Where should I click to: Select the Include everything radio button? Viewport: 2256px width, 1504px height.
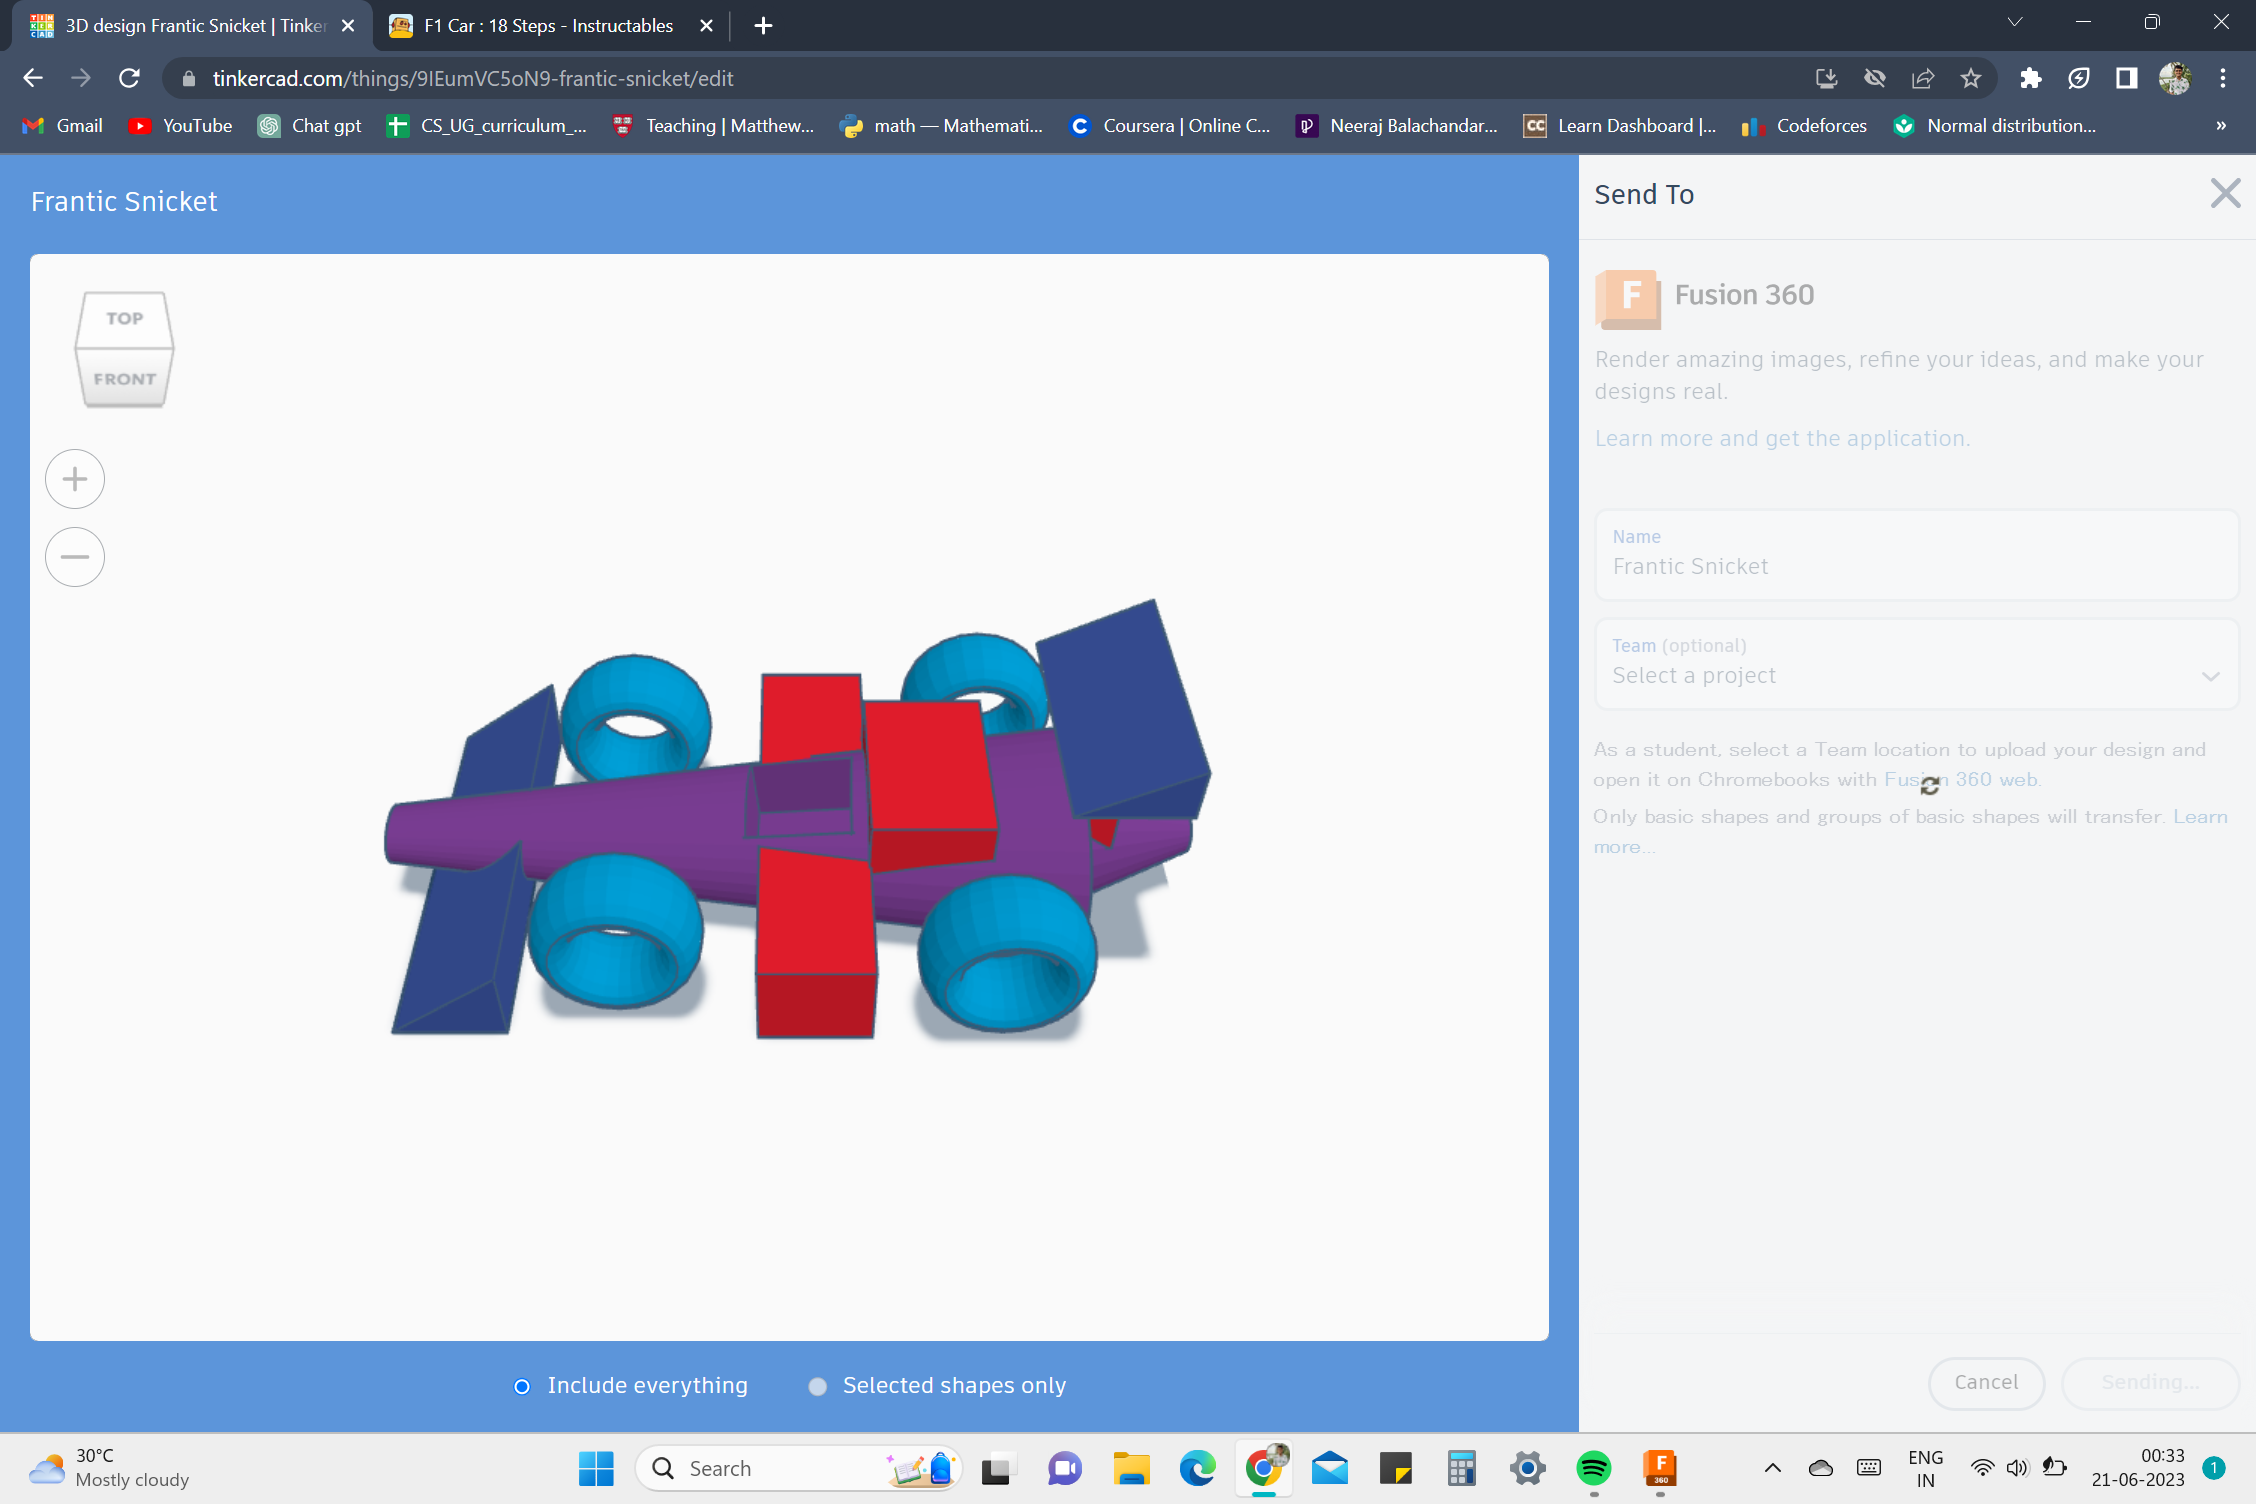coord(521,1386)
